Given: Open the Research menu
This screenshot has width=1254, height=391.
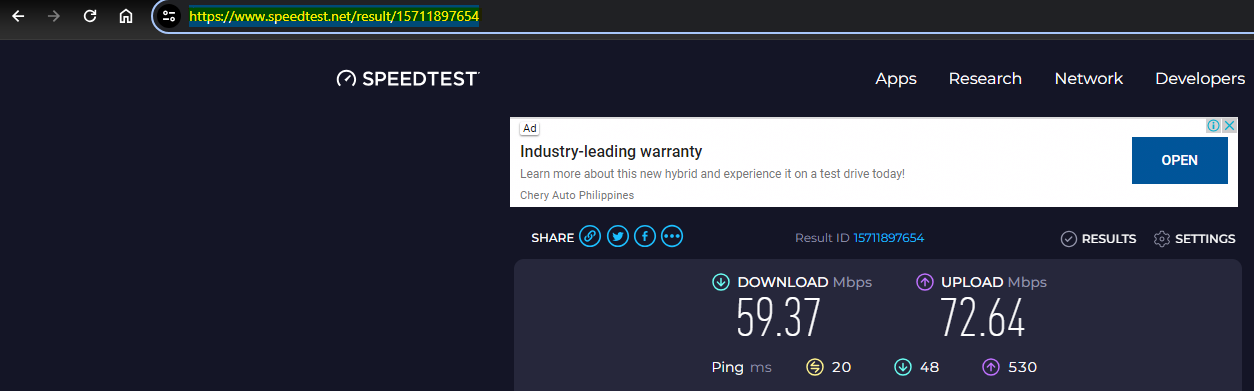Looking at the screenshot, I should click(985, 79).
